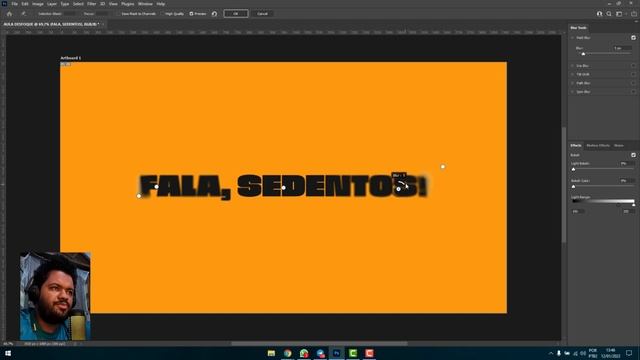Open the Help menu
The height and width of the screenshot is (360, 640).
pyautogui.click(x=161, y=4)
